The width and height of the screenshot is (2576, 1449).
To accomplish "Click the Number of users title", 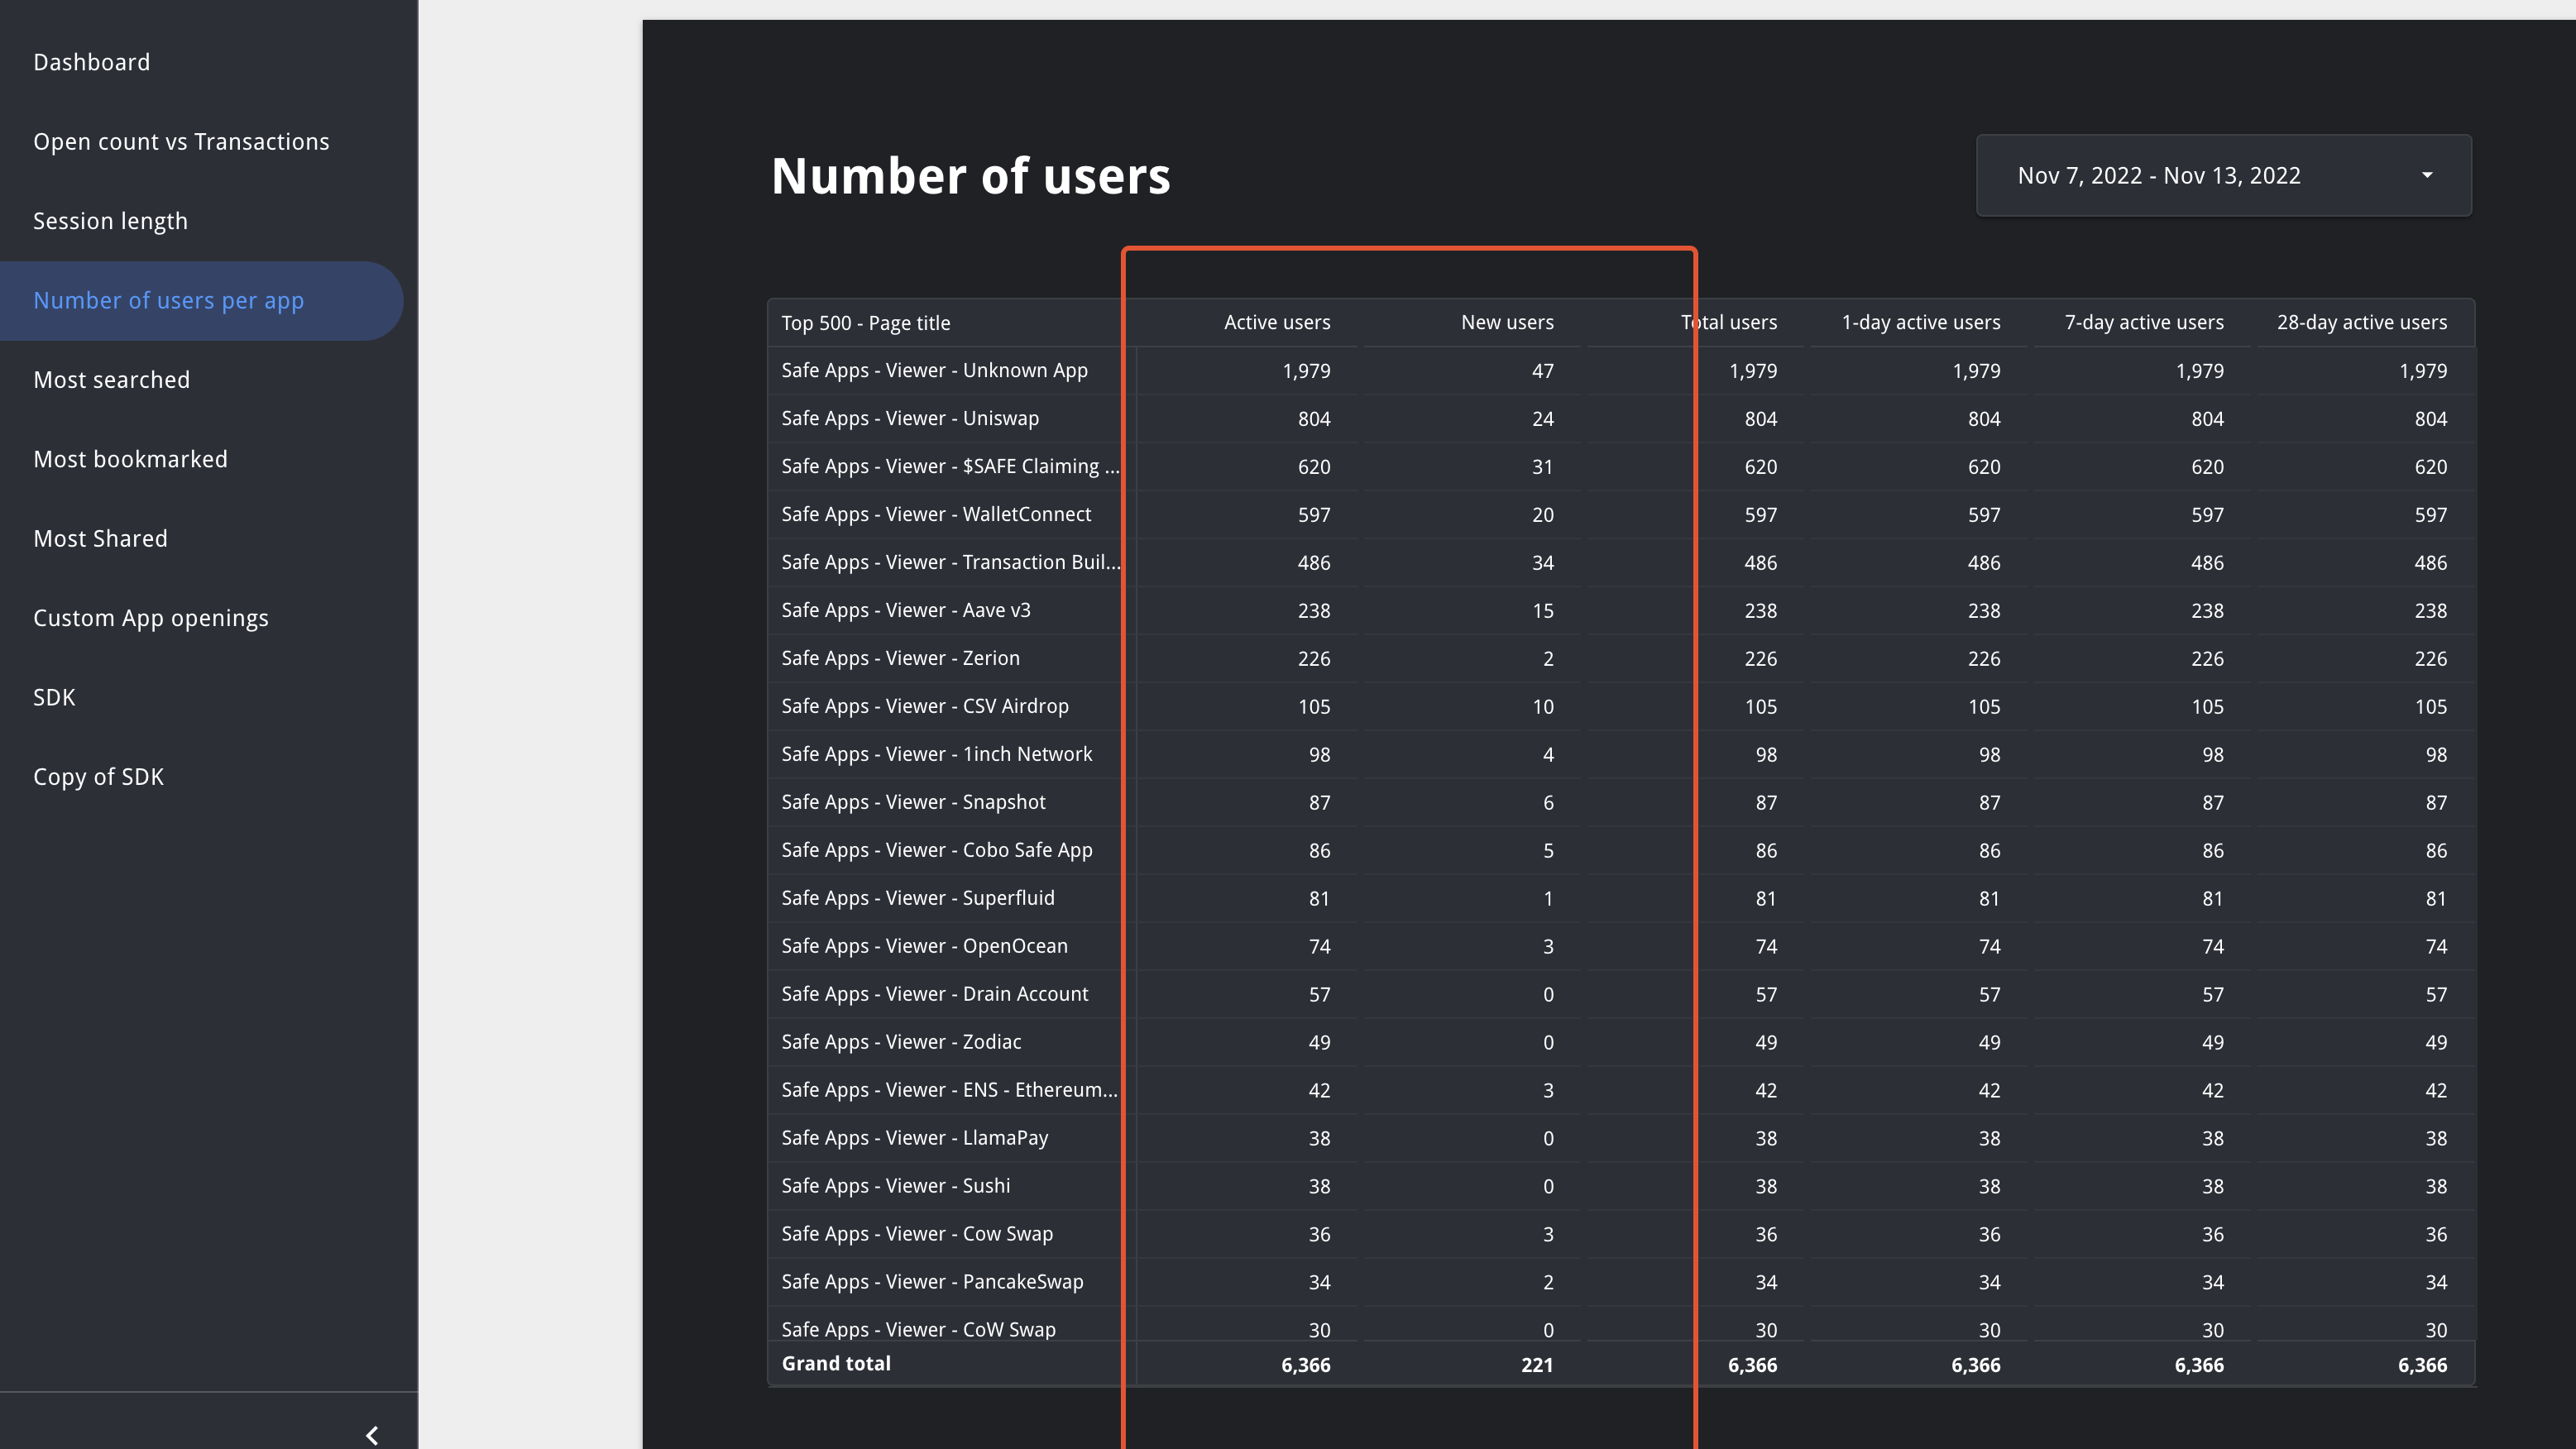I will click(x=971, y=176).
